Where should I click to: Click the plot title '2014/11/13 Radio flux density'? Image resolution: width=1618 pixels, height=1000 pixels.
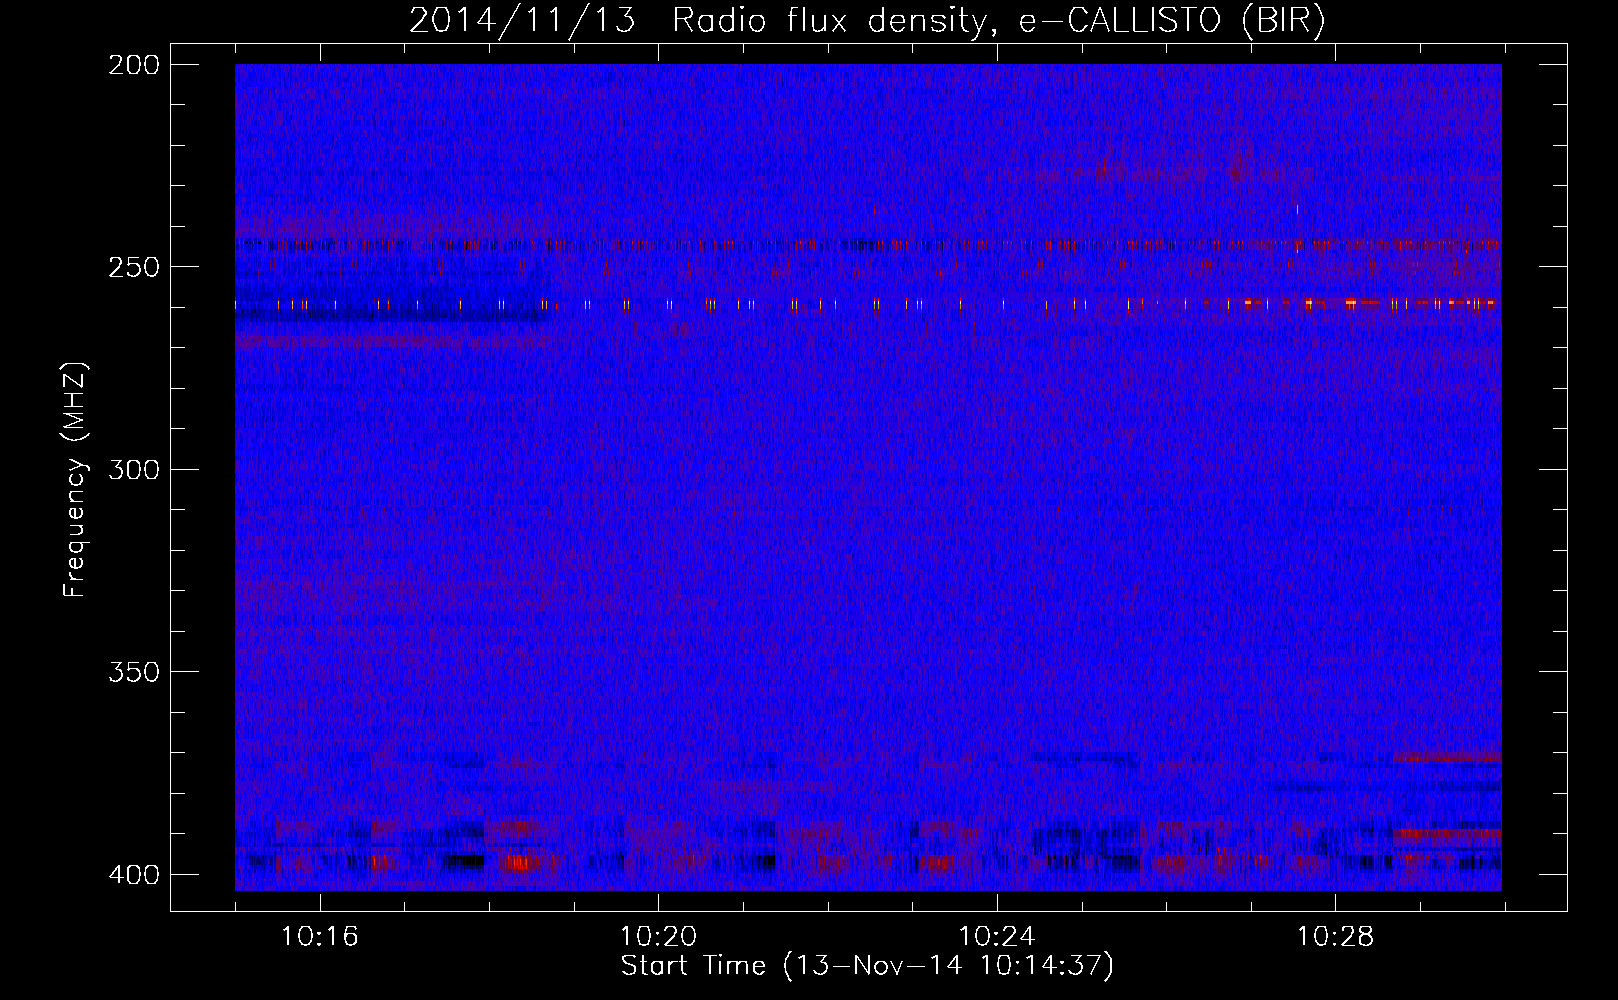867,21
